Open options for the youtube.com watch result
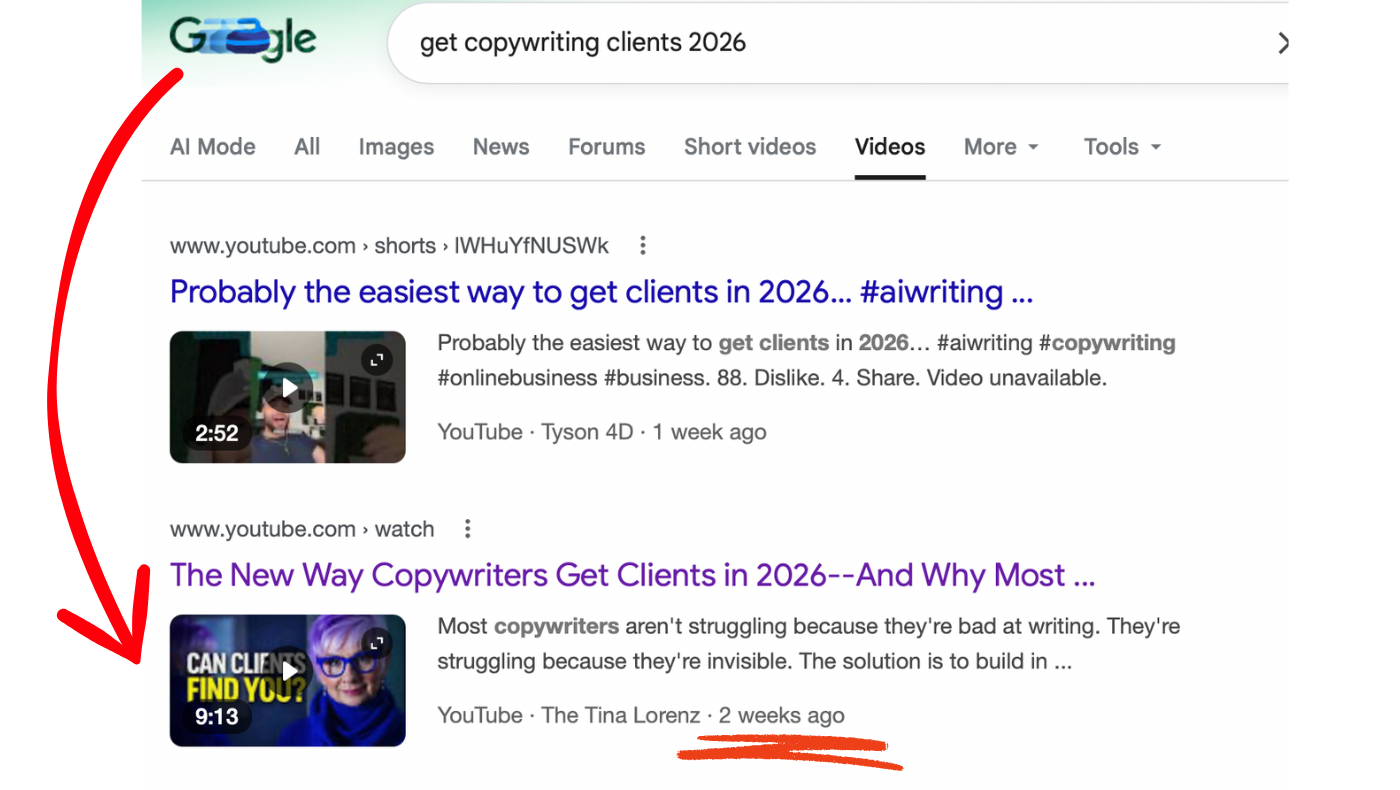Viewport: 1400px width, 790px height. pos(467,529)
